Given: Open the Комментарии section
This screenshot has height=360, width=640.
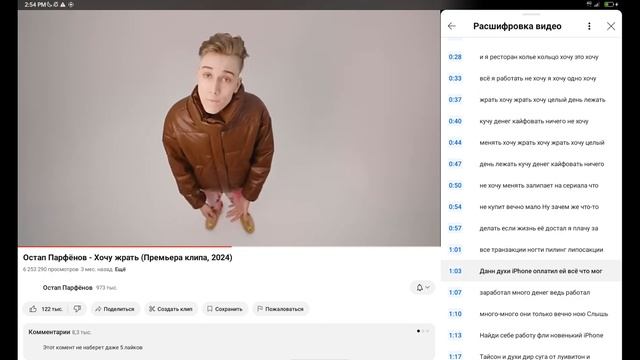Looking at the screenshot, I should [229, 341].
